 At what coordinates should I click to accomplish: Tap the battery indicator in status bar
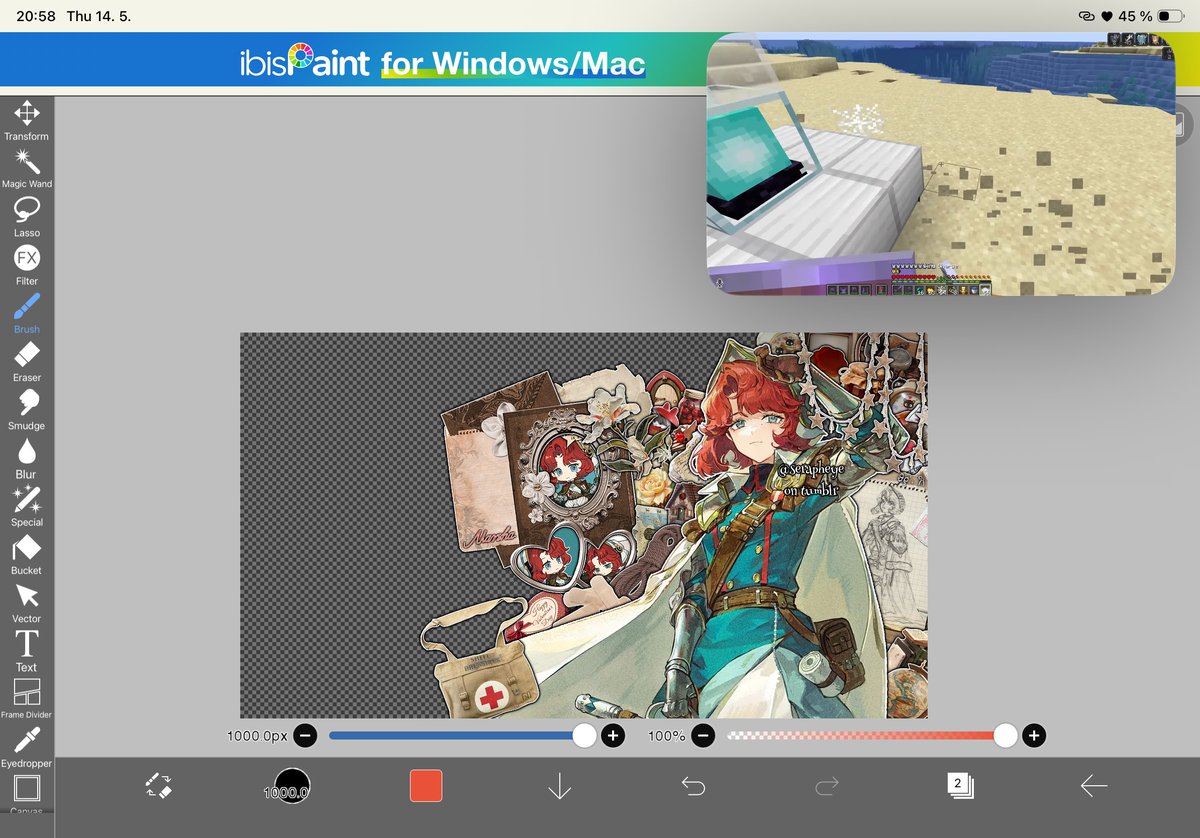pyautogui.click(x=1169, y=17)
